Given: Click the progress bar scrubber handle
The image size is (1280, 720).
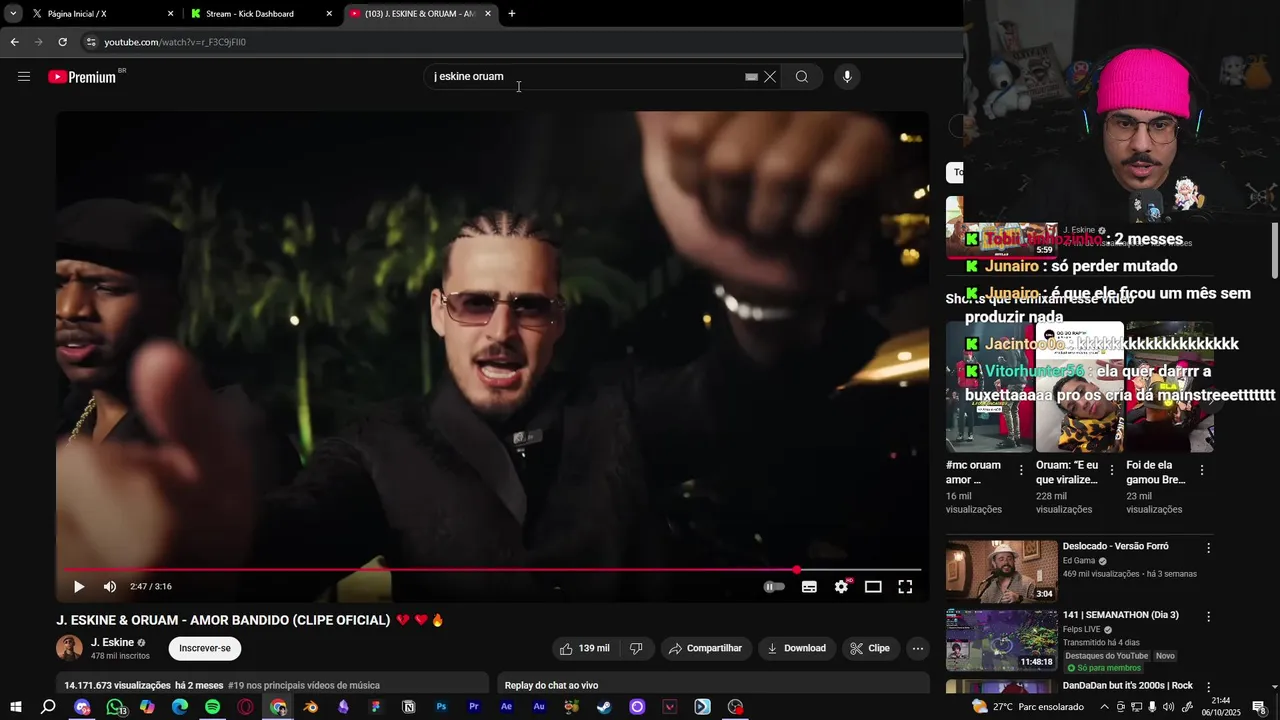Looking at the screenshot, I should (x=797, y=570).
